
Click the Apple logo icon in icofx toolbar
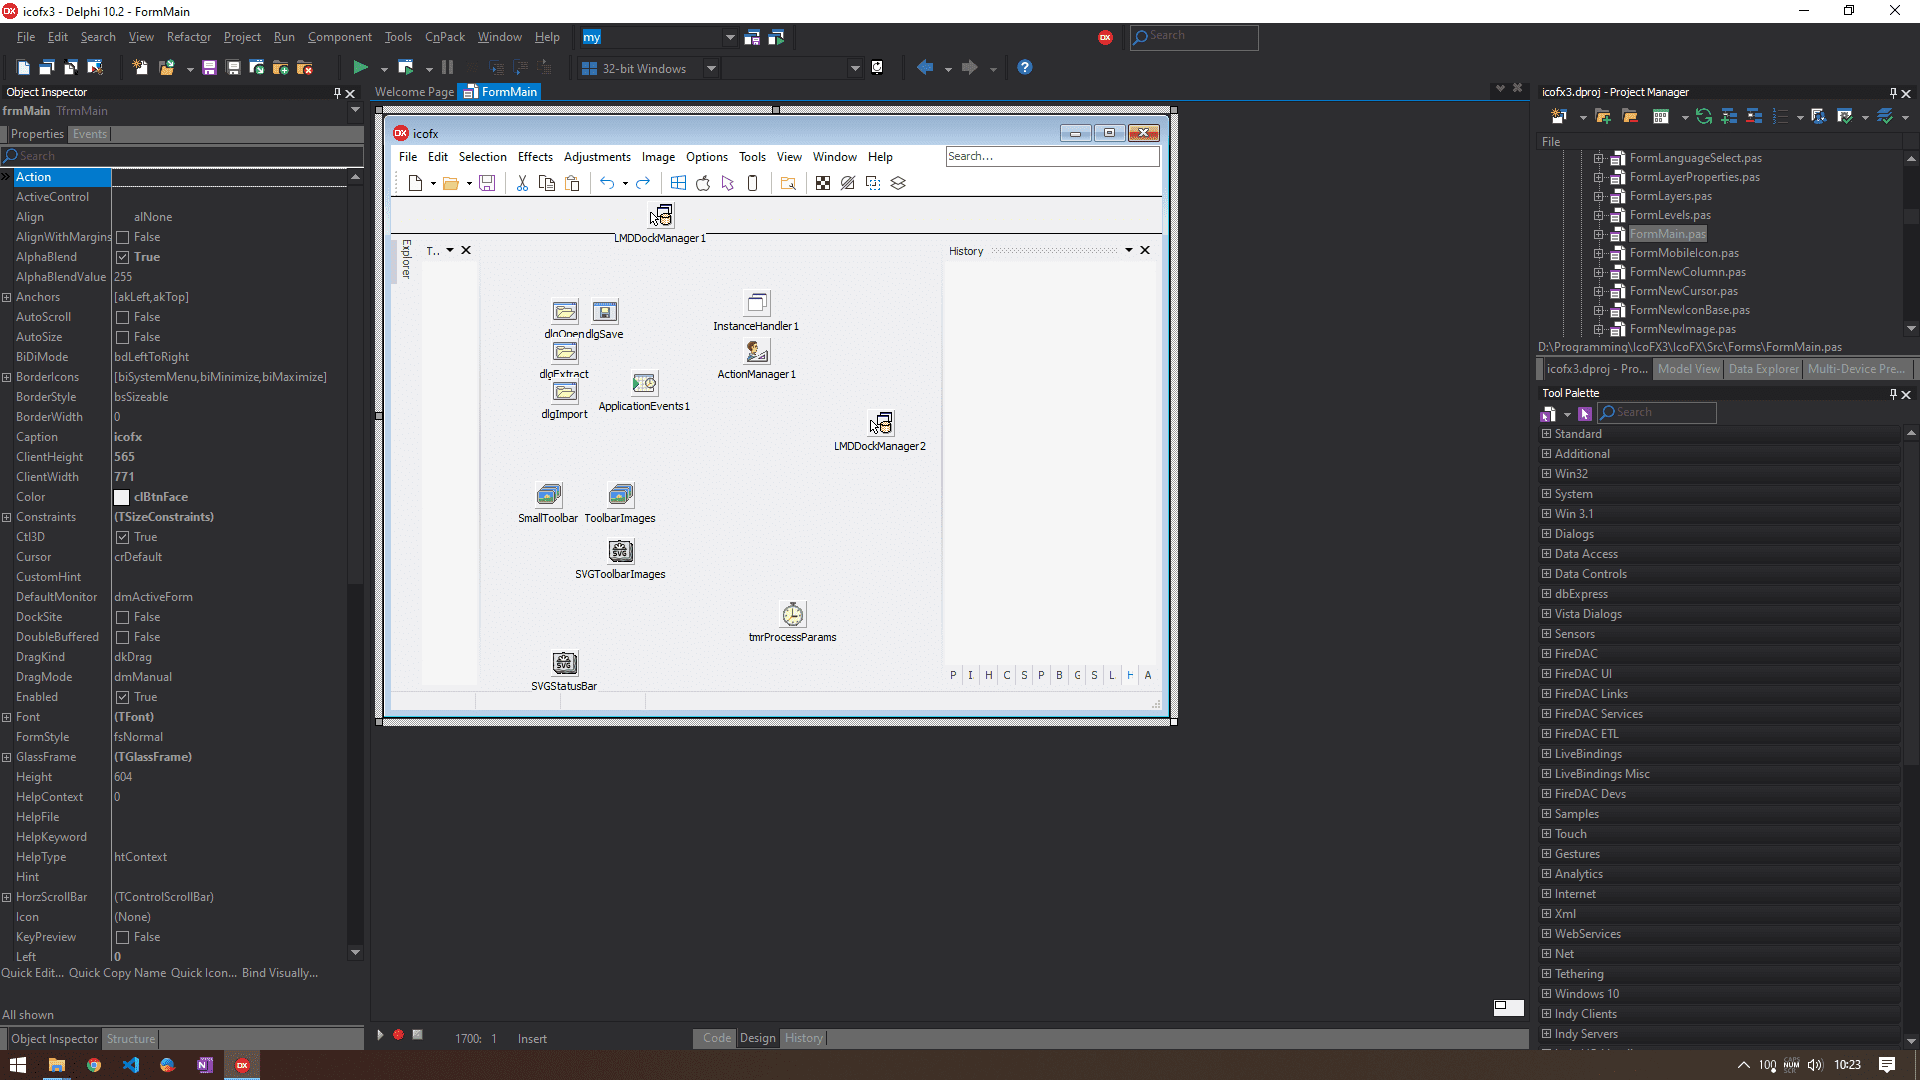703,183
